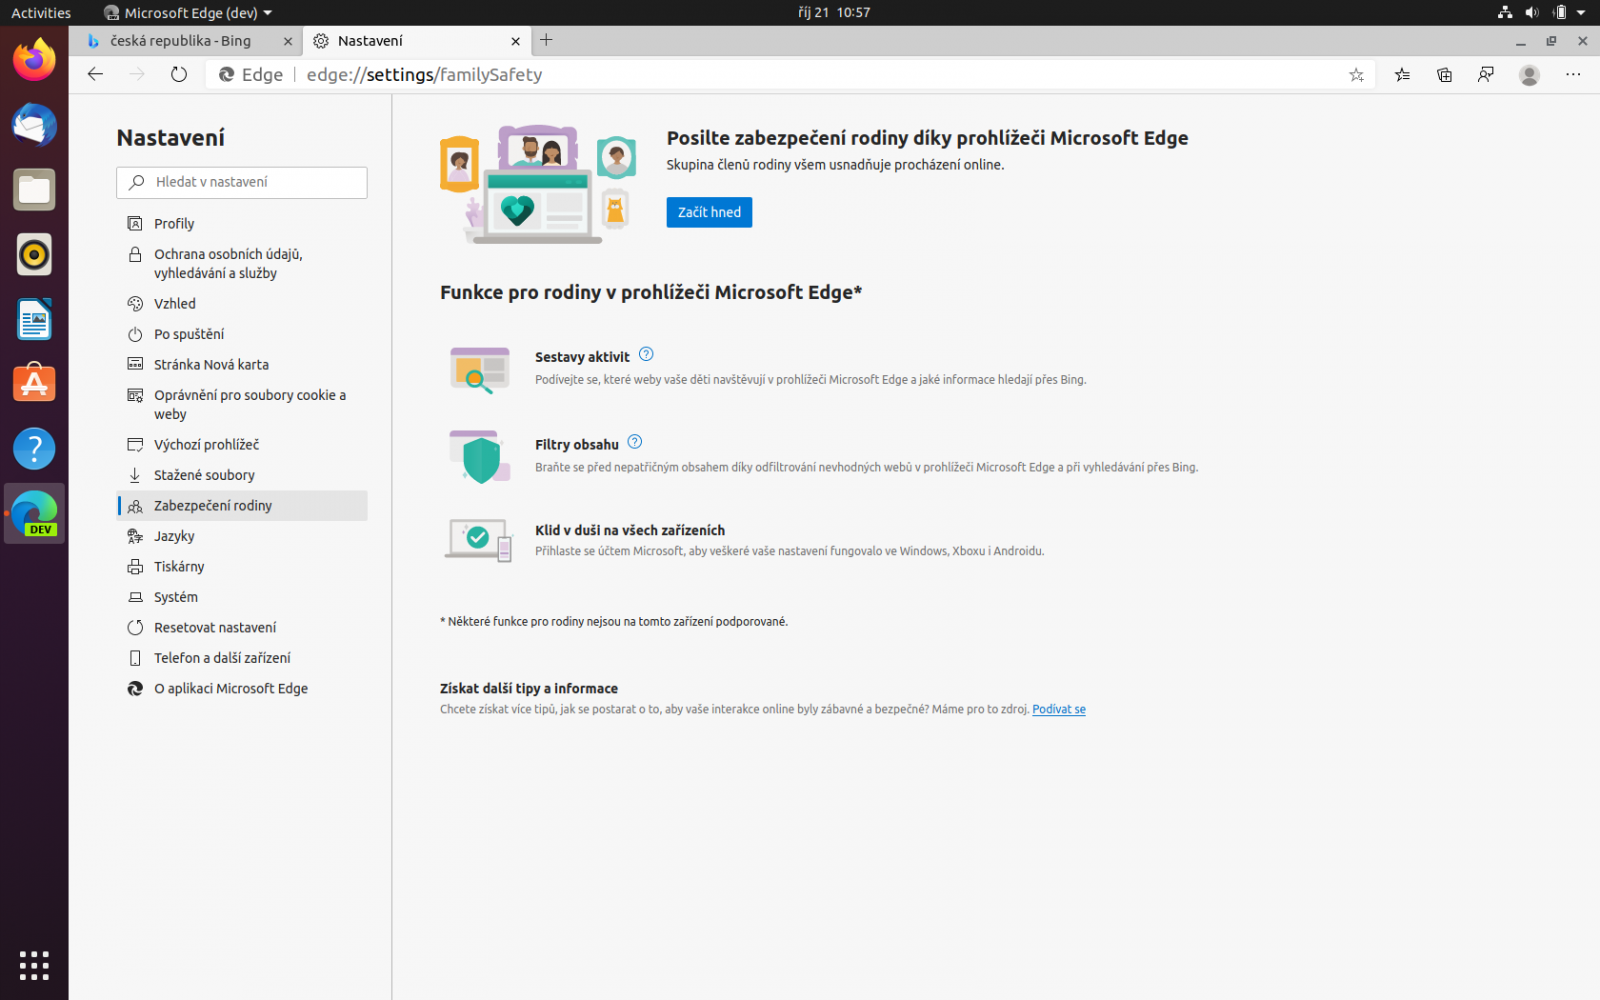This screenshot has height=1000, width=1600.
Task: Reload the page with the refresh icon
Action: pyautogui.click(x=178, y=73)
